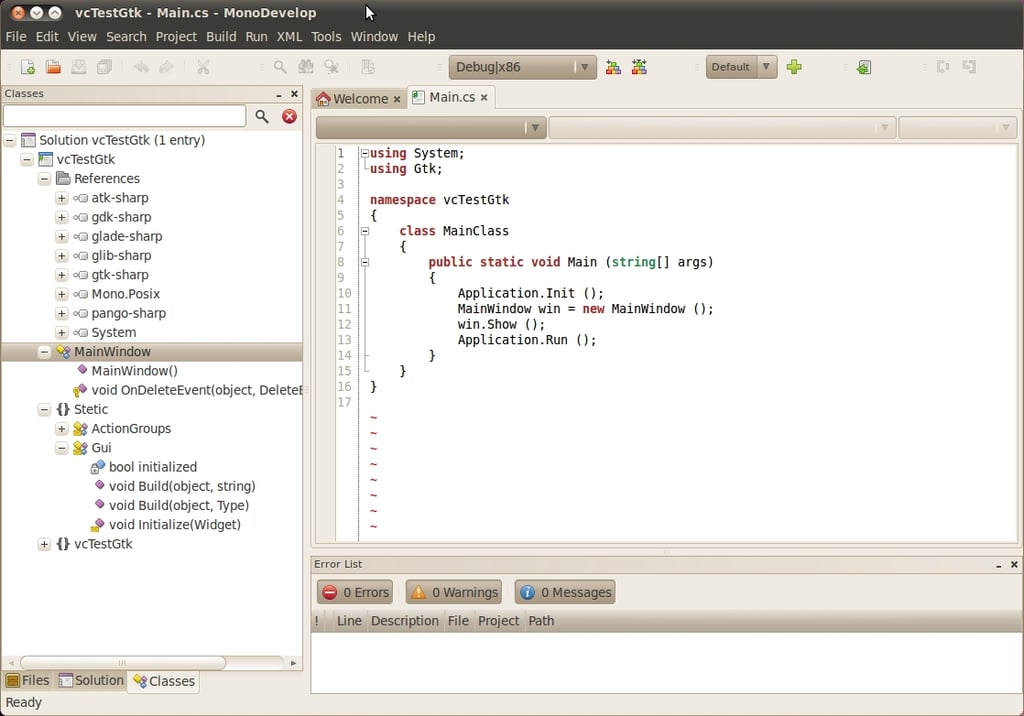
Task: Close the Main.cs tab
Action: pyautogui.click(x=484, y=97)
